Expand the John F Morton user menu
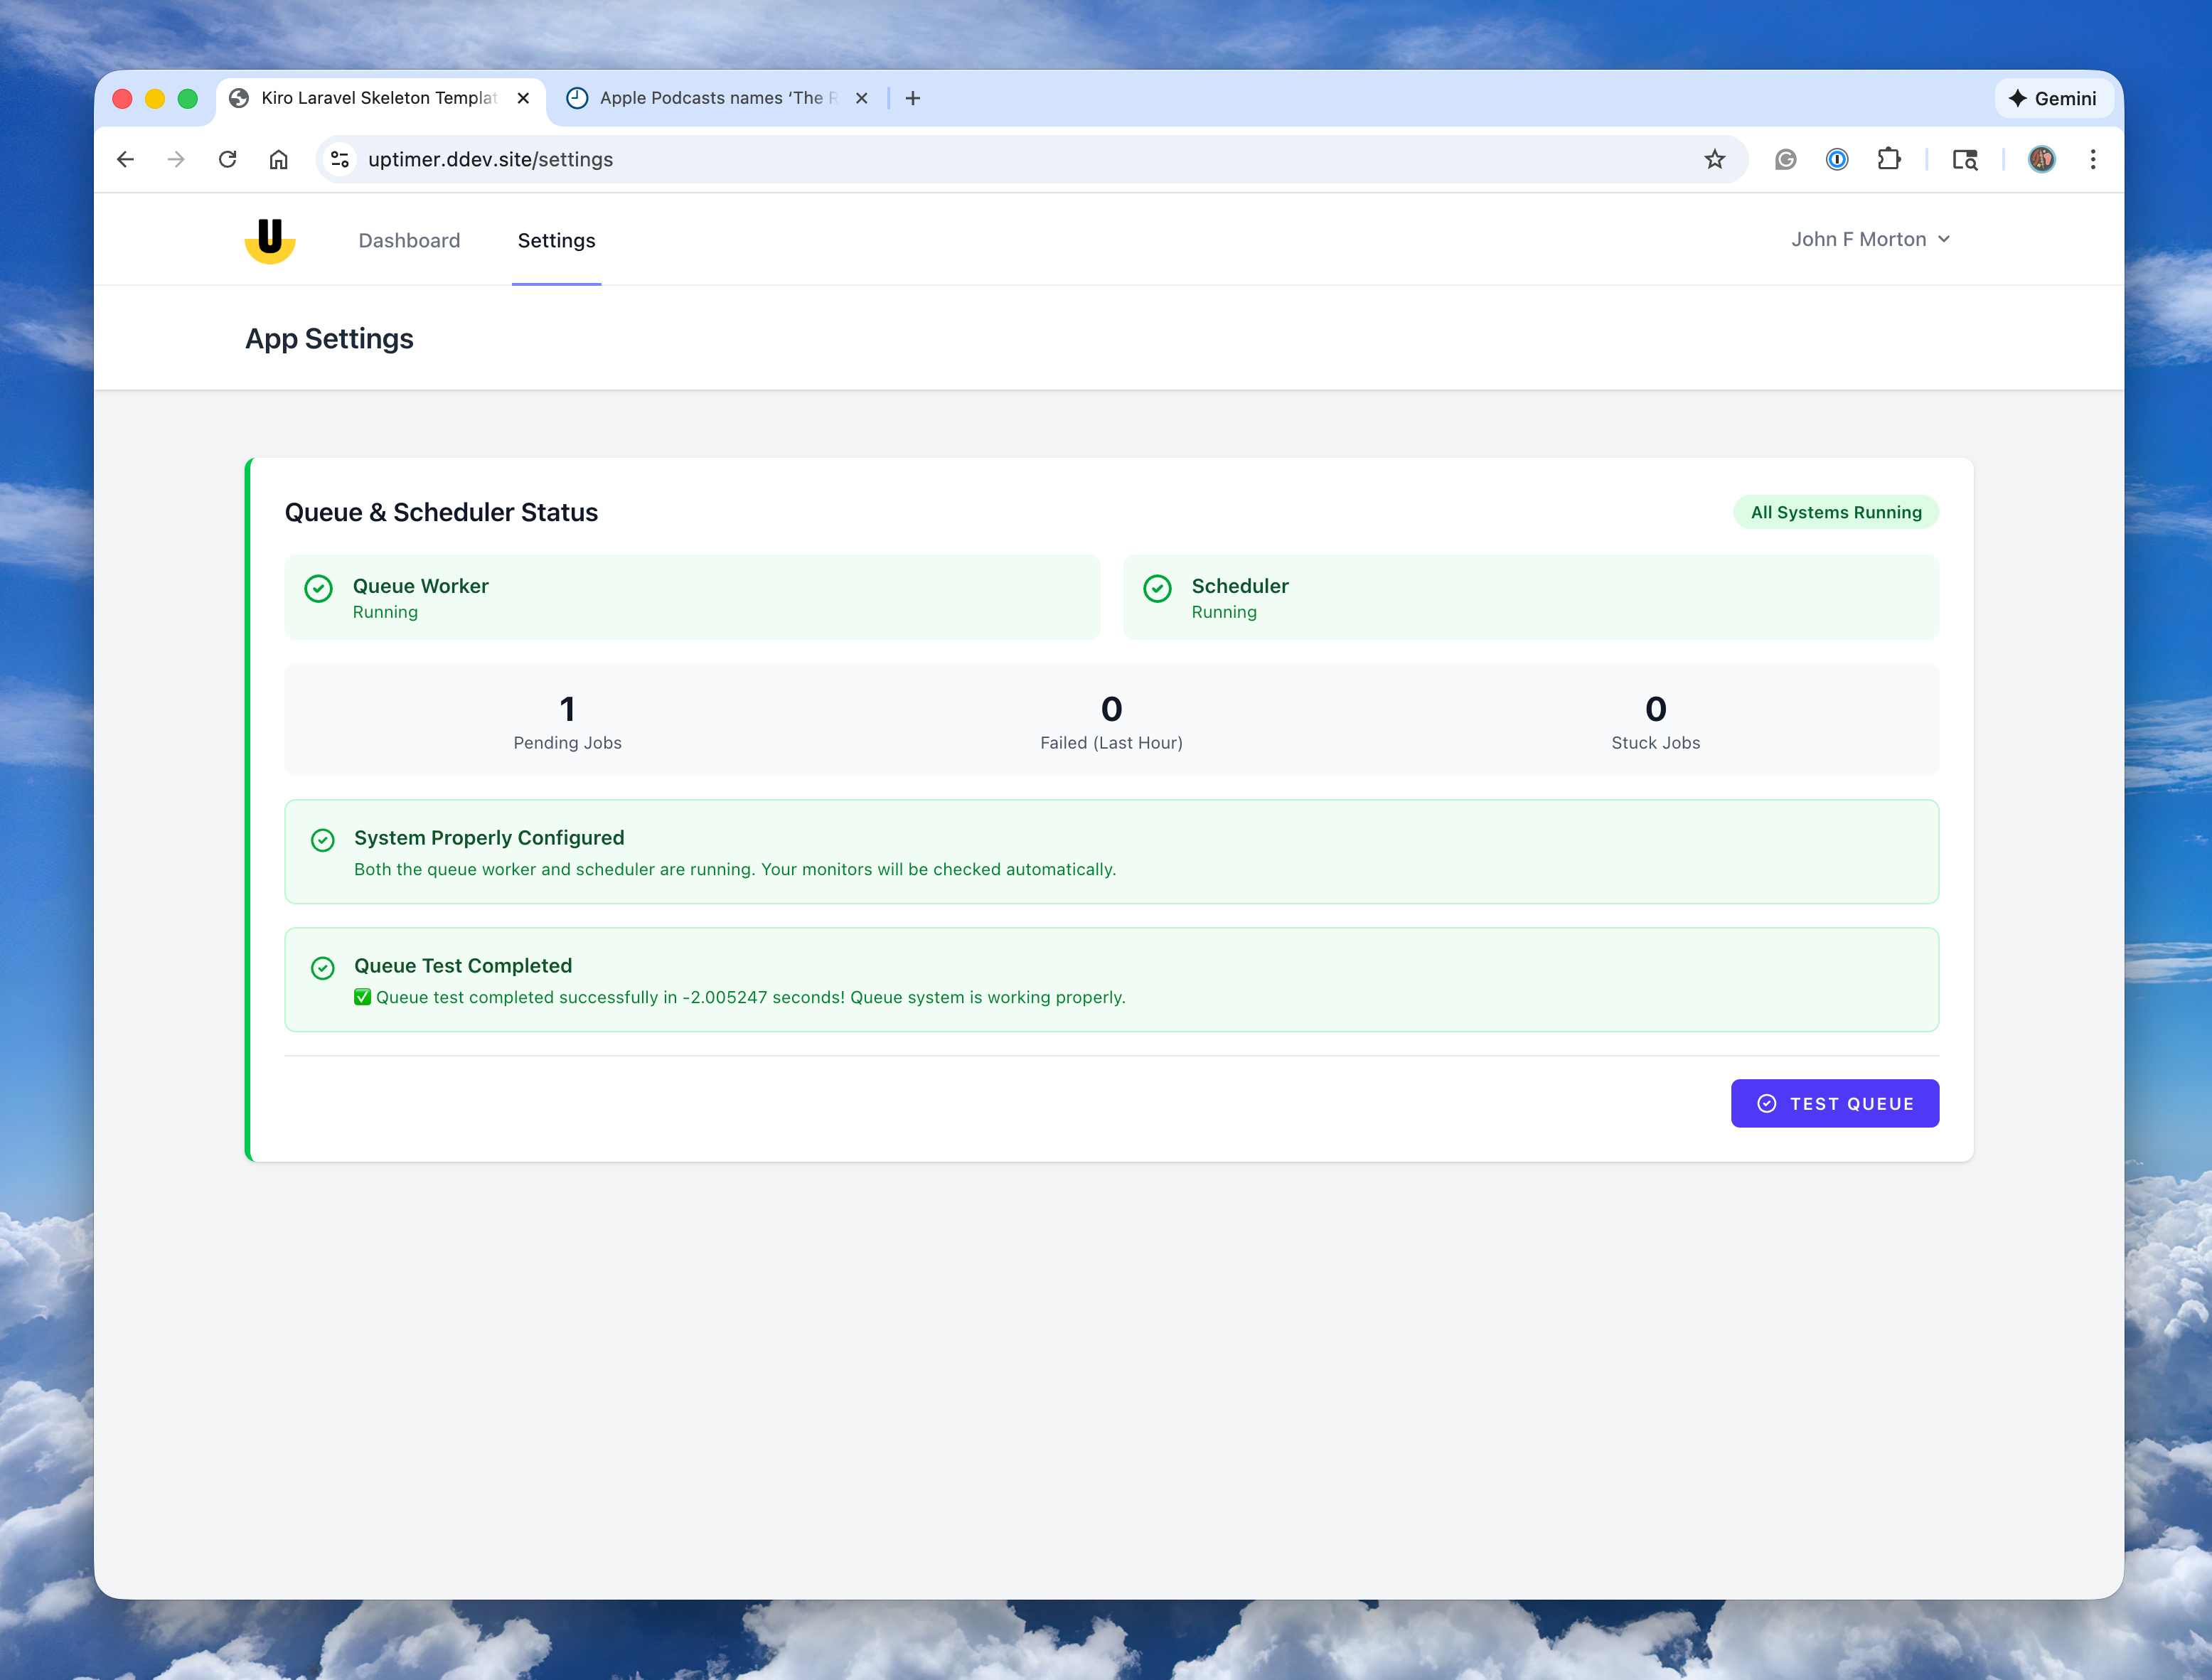This screenshot has height=1680, width=2212. pyautogui.click(x=1870, y=239)
